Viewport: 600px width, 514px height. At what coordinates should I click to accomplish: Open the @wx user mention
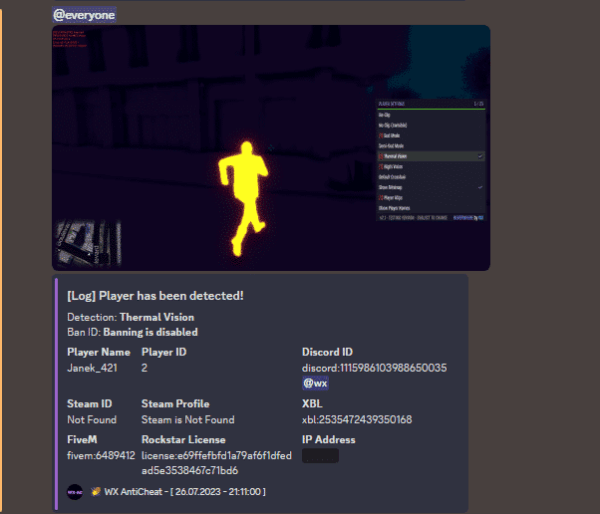click(x=316, y=384)
